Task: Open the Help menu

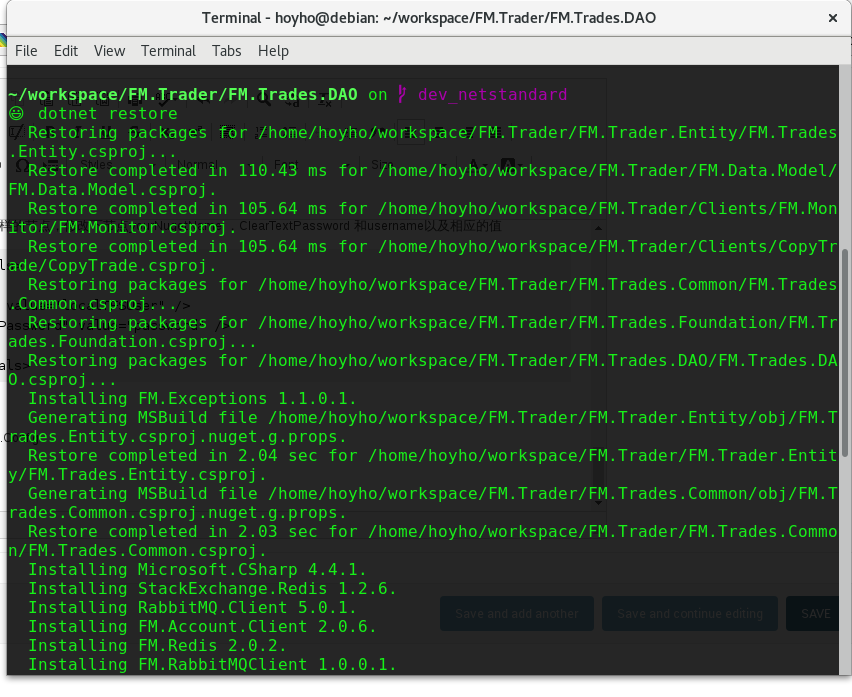Action: click(273, 51)
